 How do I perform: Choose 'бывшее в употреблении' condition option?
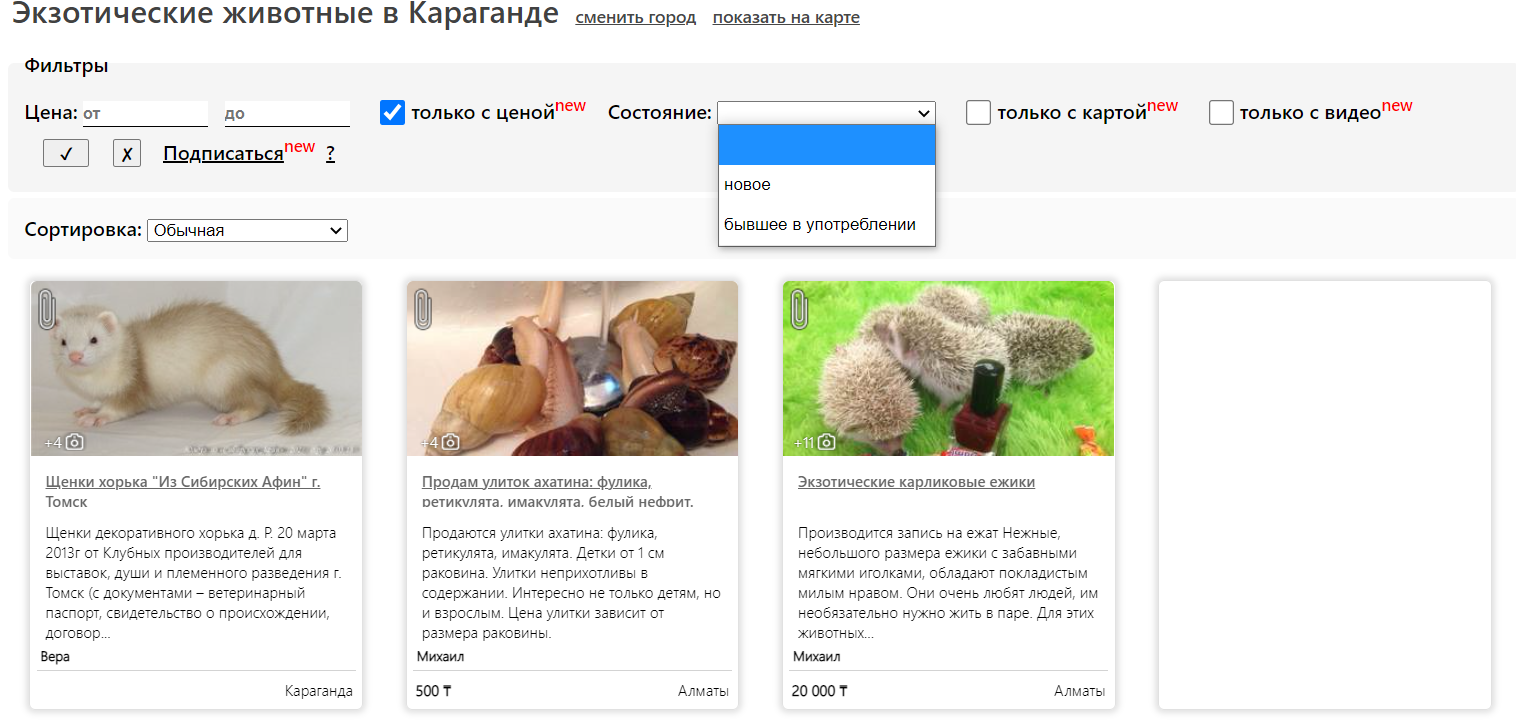click(827, 225)
